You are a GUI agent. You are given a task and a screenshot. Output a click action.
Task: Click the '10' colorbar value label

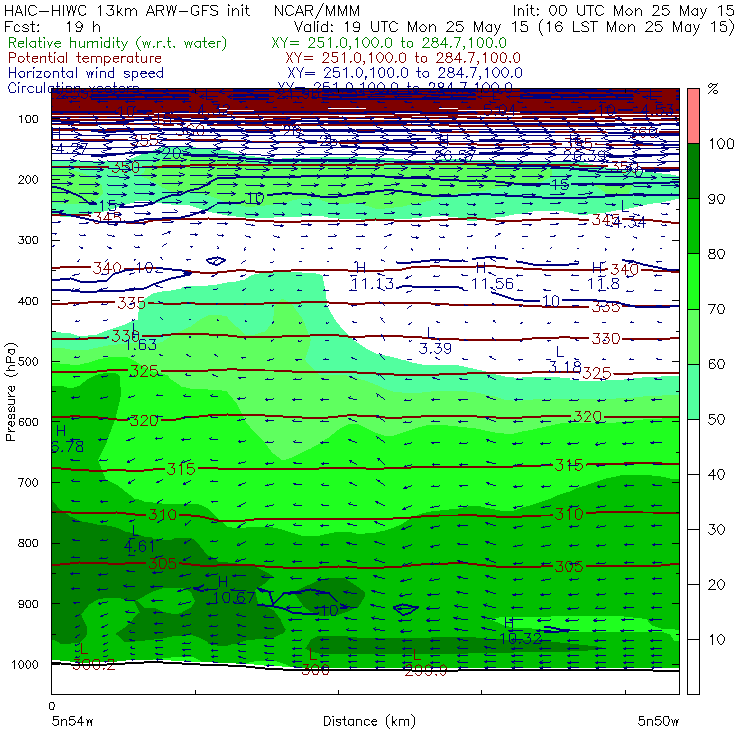click(x=716, y=640)
